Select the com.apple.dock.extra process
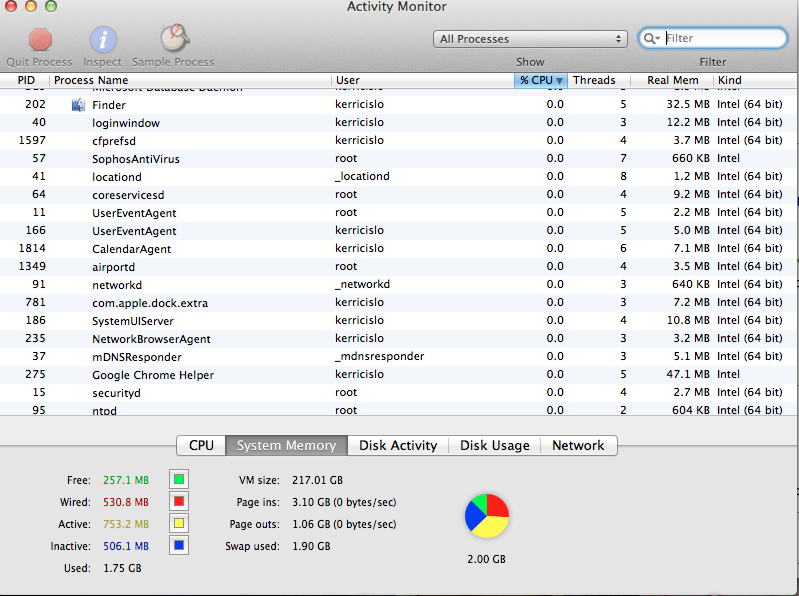 click(x=398, y=303)
